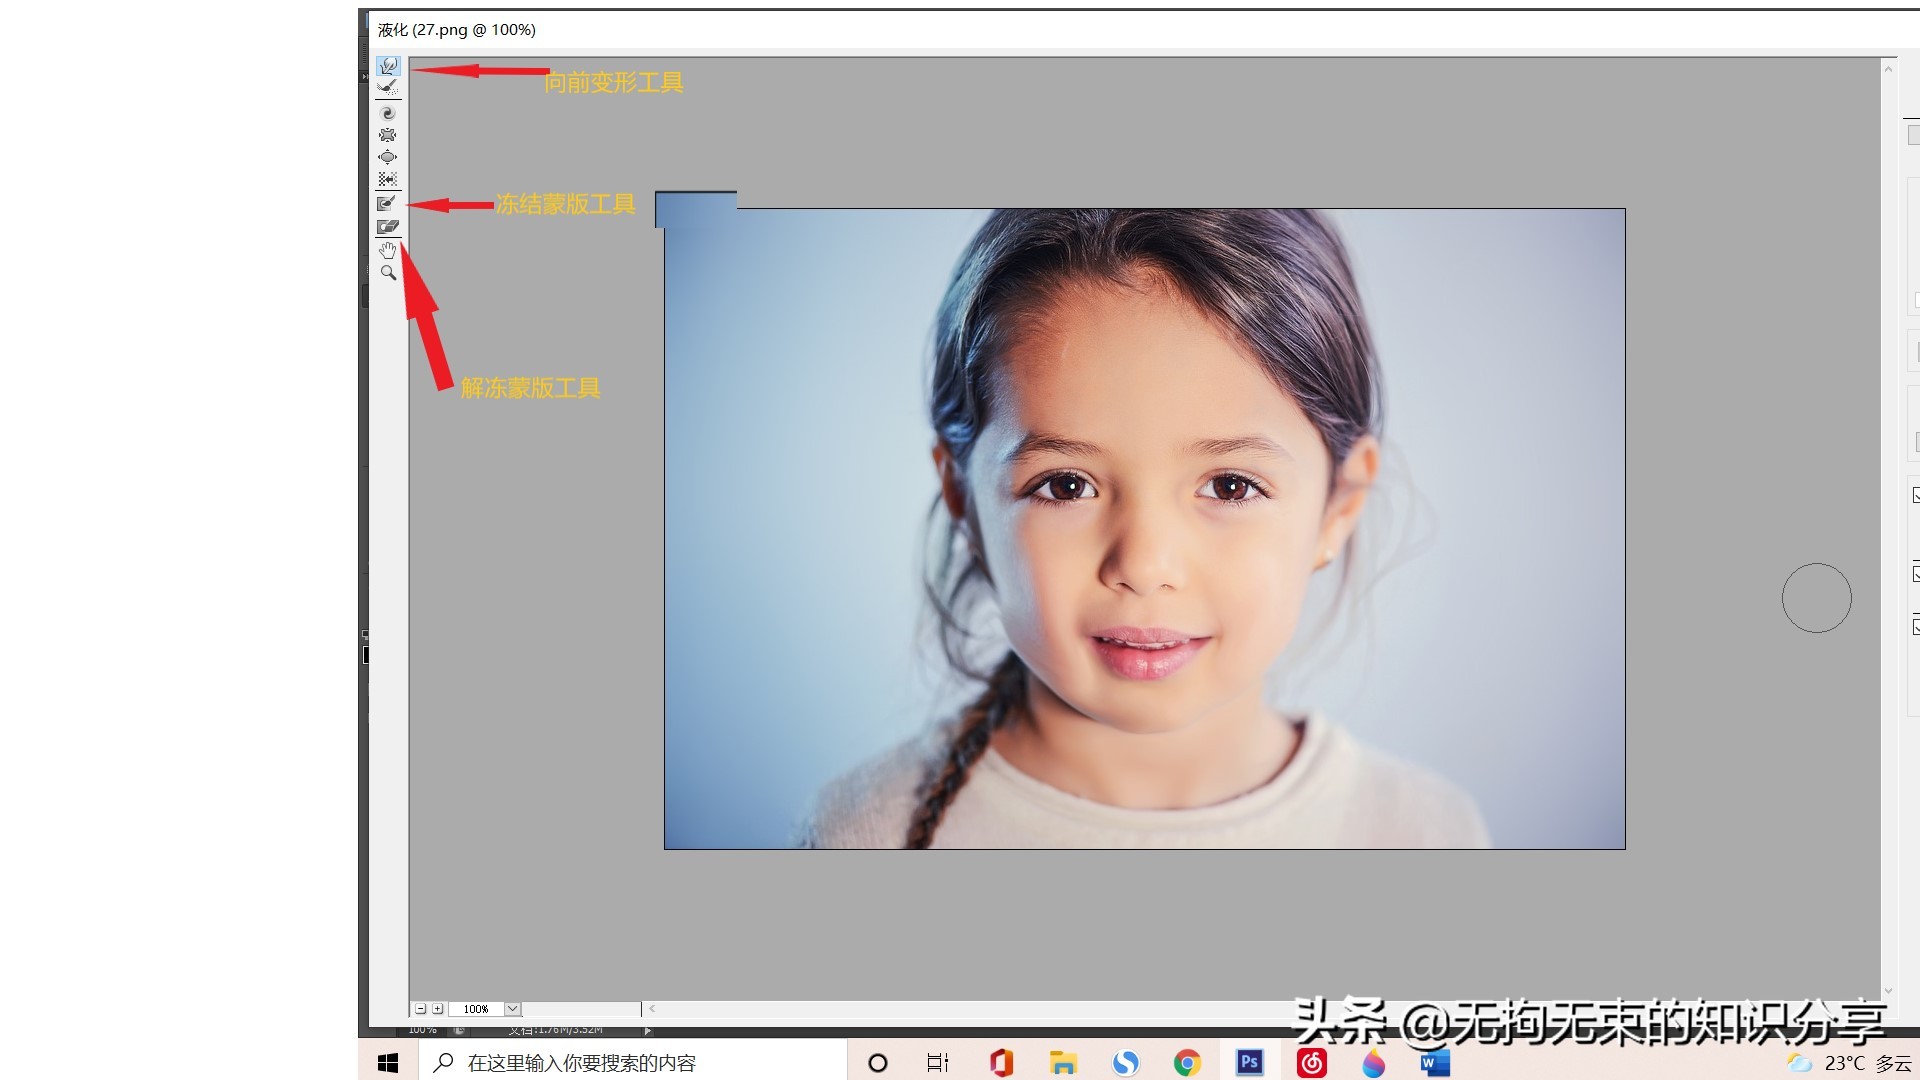
Task: Open the 100% zoom level dropdown
Action: pos(512,1009)
